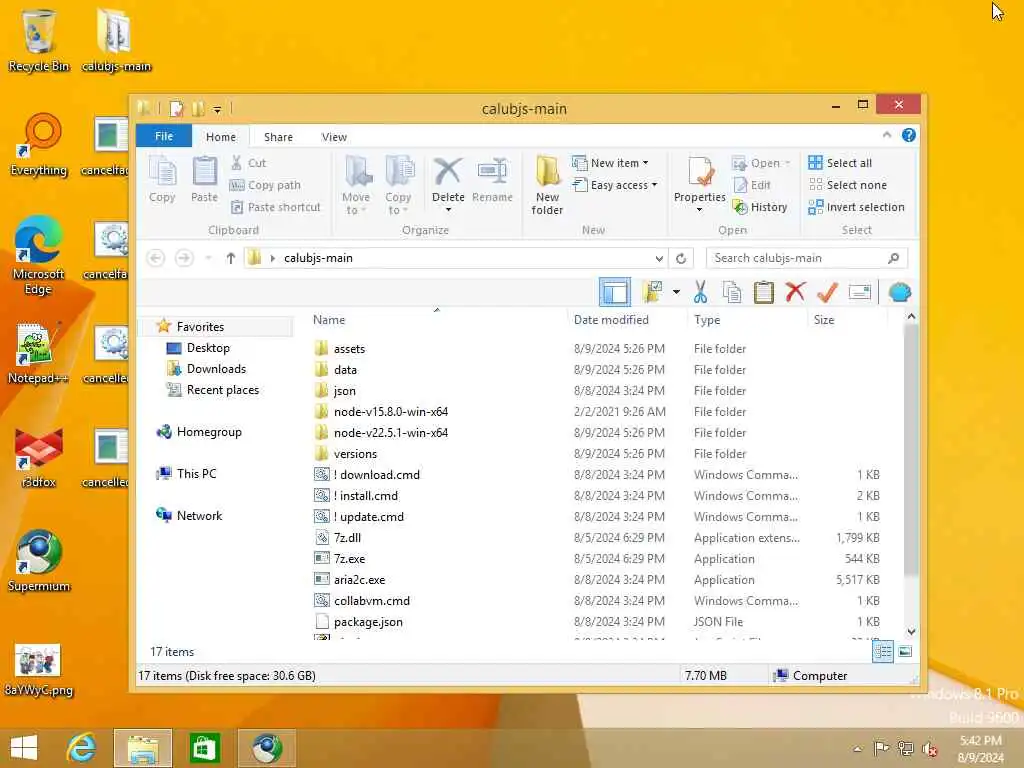Open Customize Quick Access Toolbar dropdown
The width and height of the screenshot is (1024, 768).
217,110
